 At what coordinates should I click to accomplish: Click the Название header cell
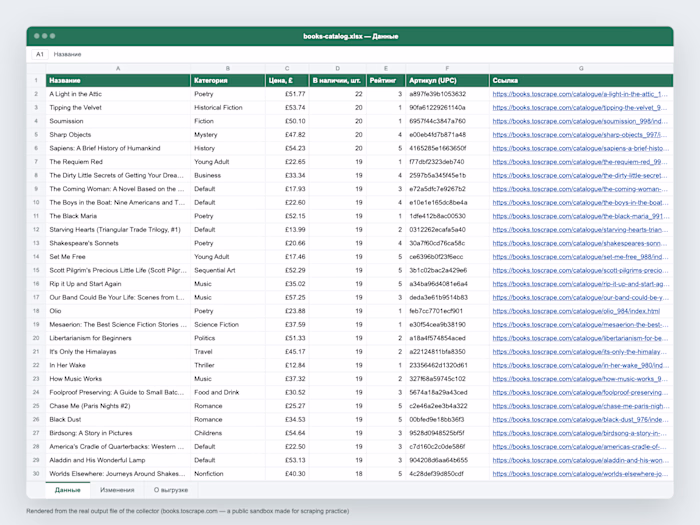click(x=118, y=80)
